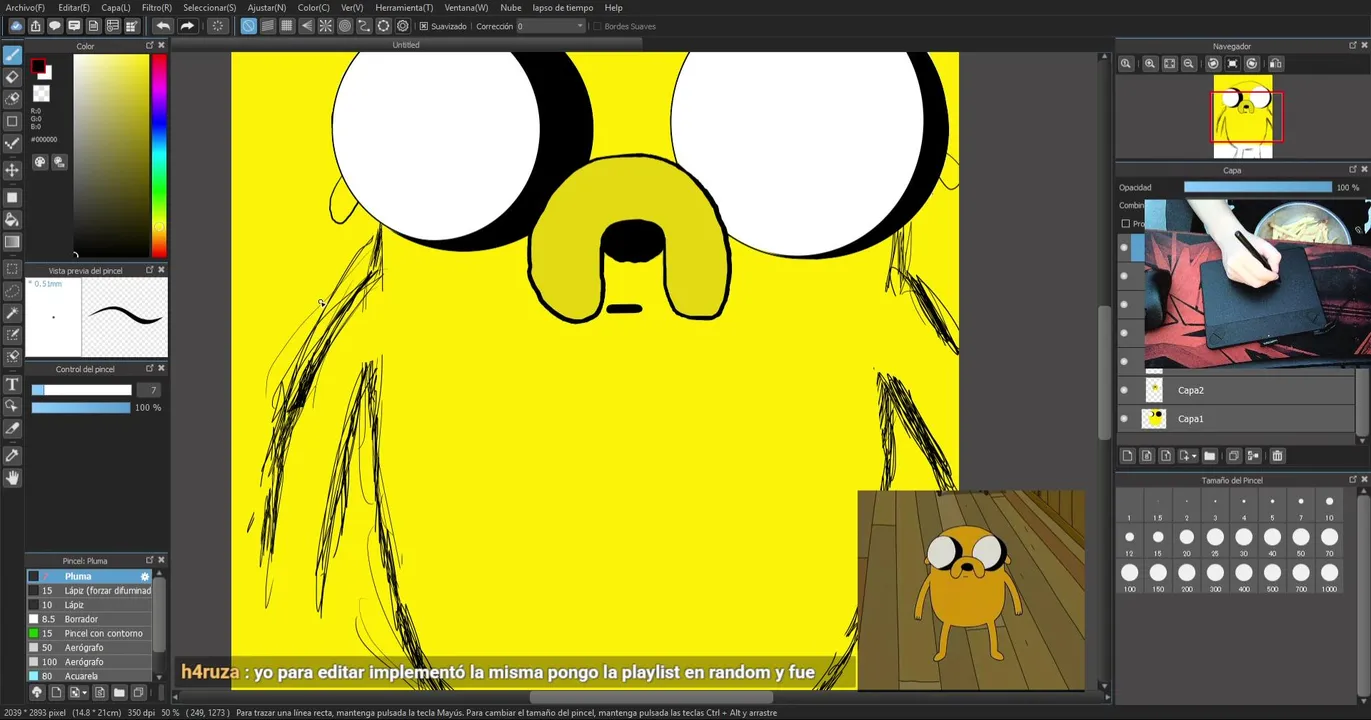
Task: Pop out the Navegador panel
Action: [x=1352, y=45]
